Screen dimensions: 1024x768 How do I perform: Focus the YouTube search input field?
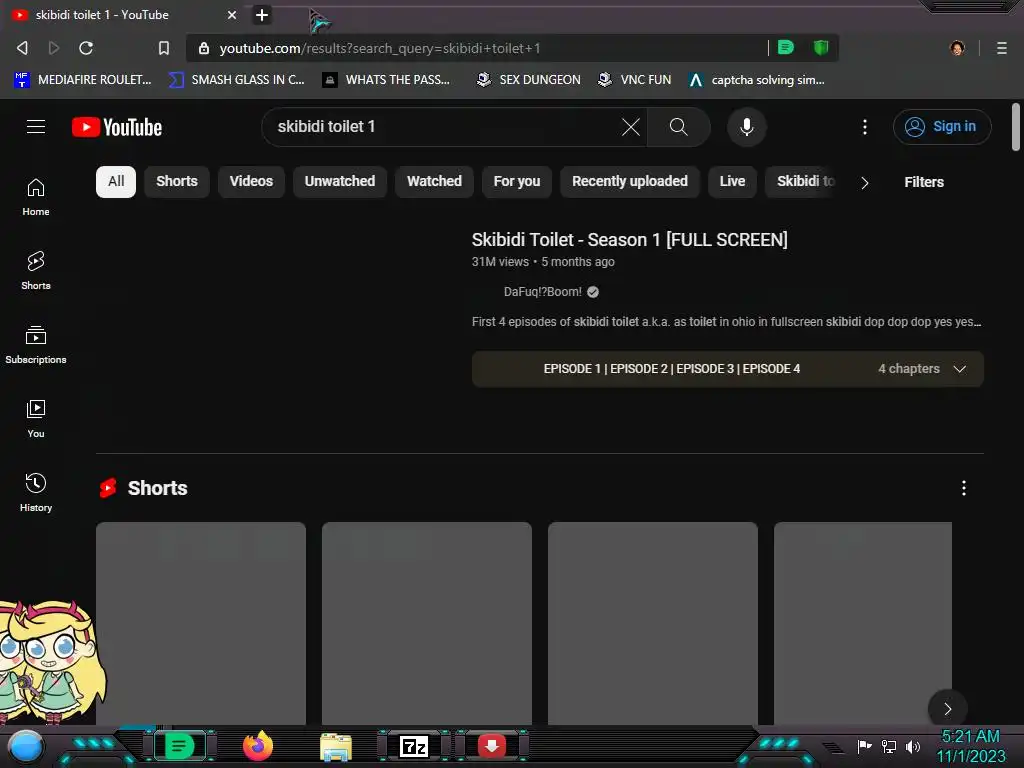444,127
